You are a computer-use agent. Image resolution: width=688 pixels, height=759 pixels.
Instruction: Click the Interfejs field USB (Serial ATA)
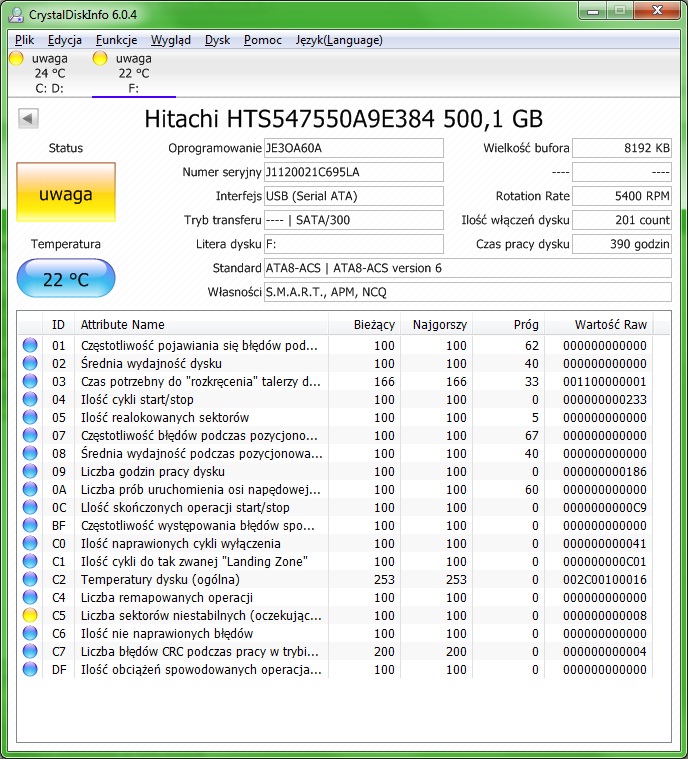353,196
